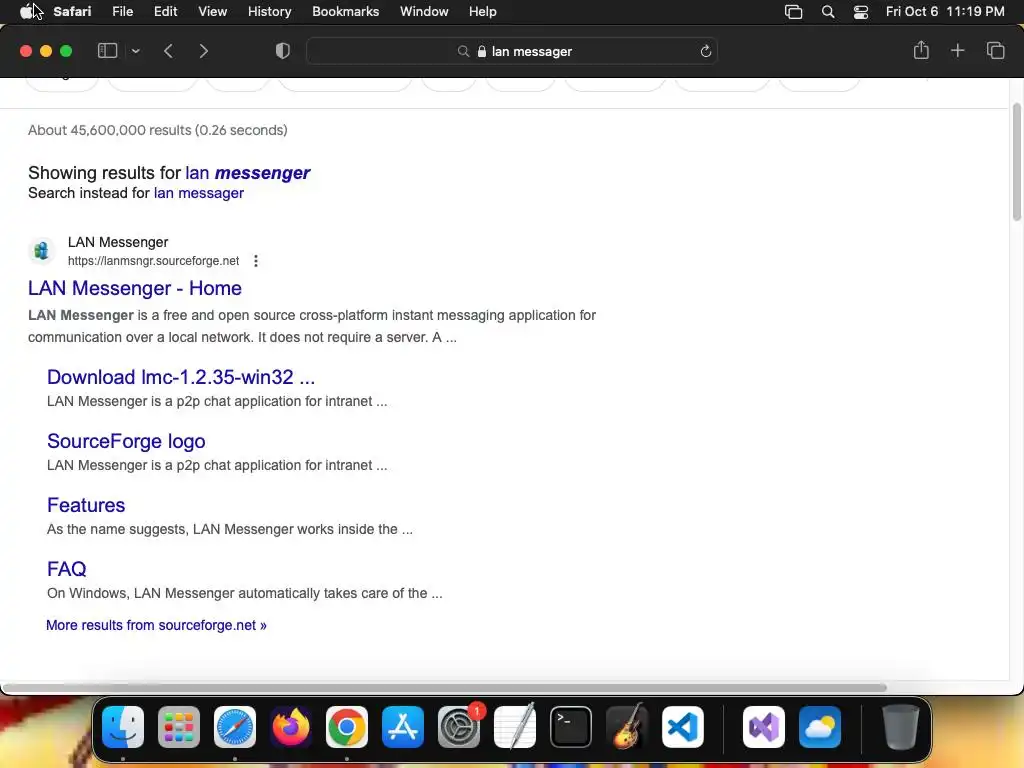This screenshot has height=768, width=1024.
Task: Open TextEdit from the Dock
Action: pos(515,727)
